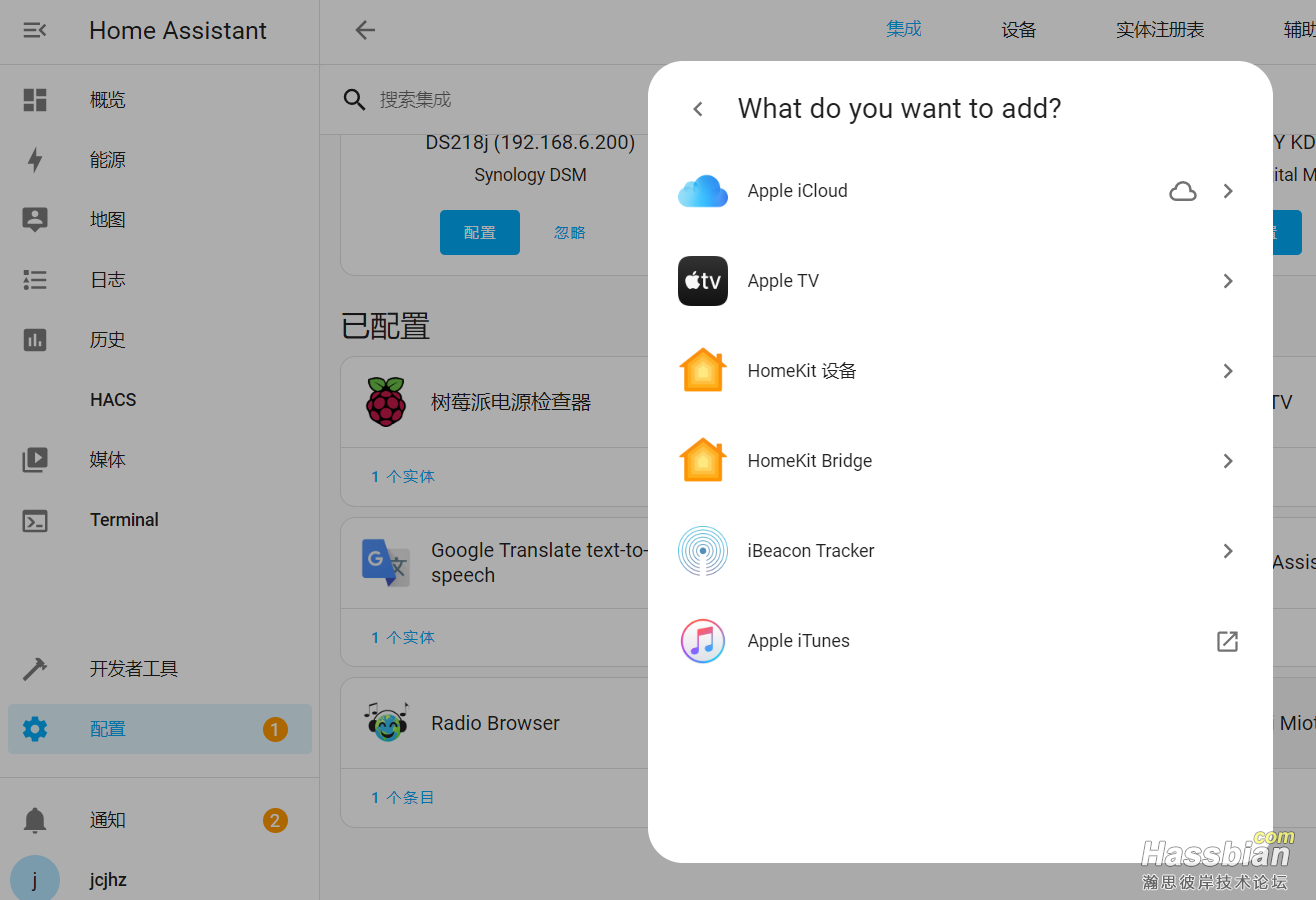Switch to the 实体注册表 tab
Viewport: 1316px width, 900px height.
[1160, 30]
